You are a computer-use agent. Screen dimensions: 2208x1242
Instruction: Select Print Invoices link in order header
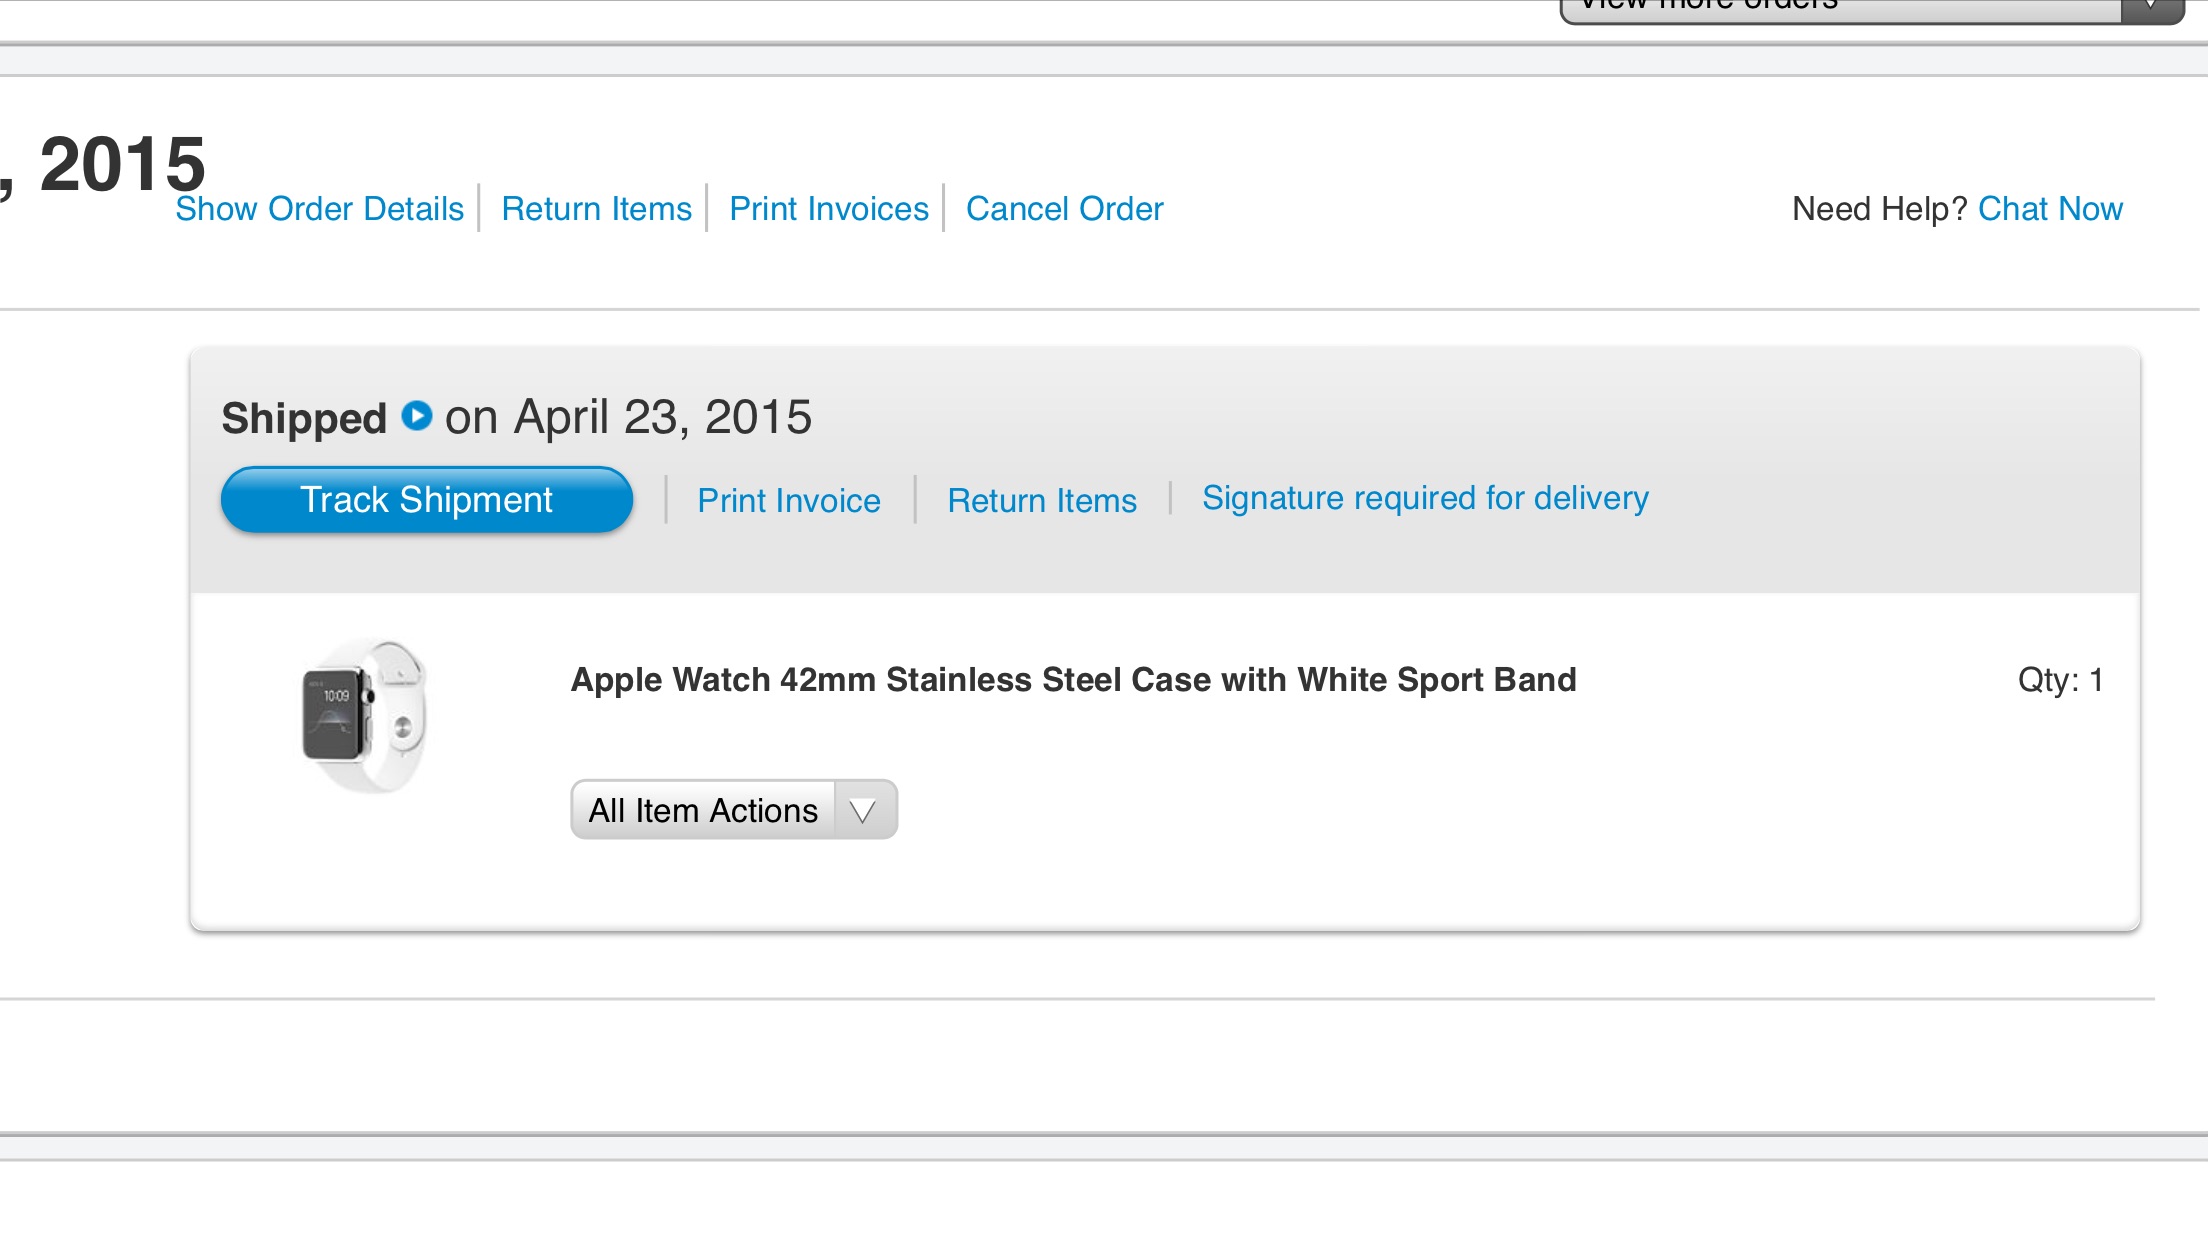coord(829,208)
